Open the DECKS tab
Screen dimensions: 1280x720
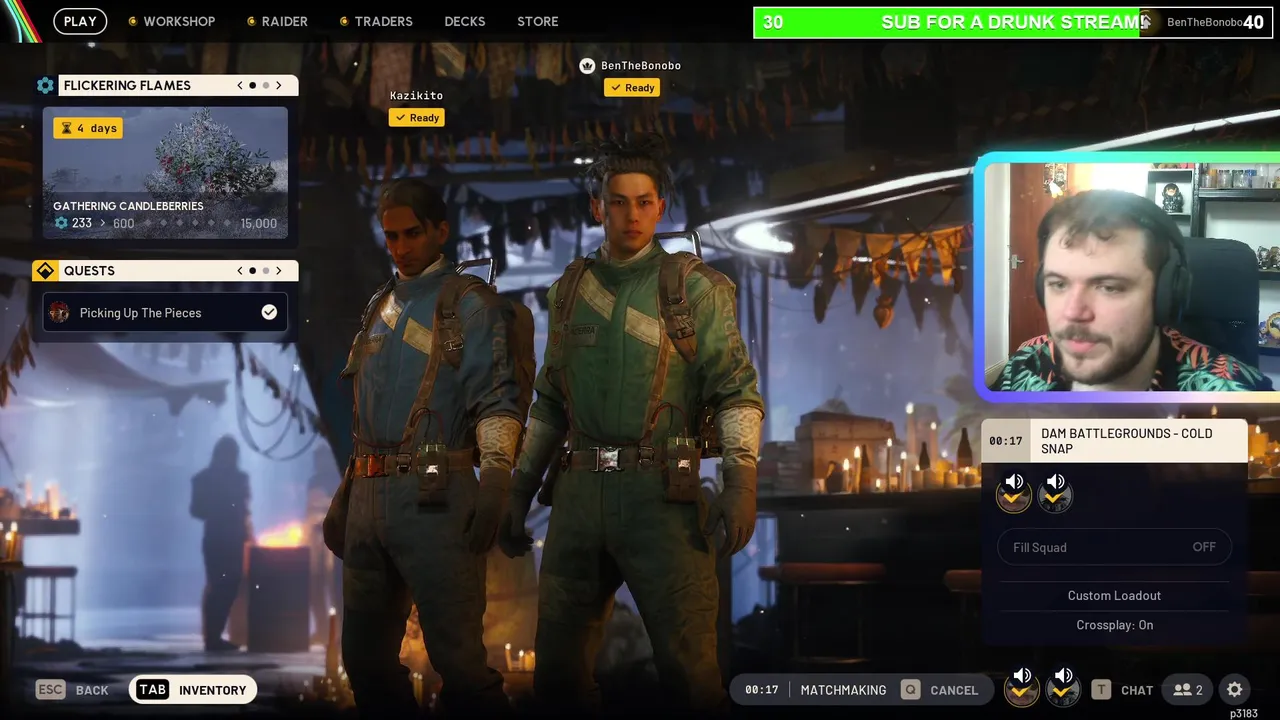click(x=465, y=21)
